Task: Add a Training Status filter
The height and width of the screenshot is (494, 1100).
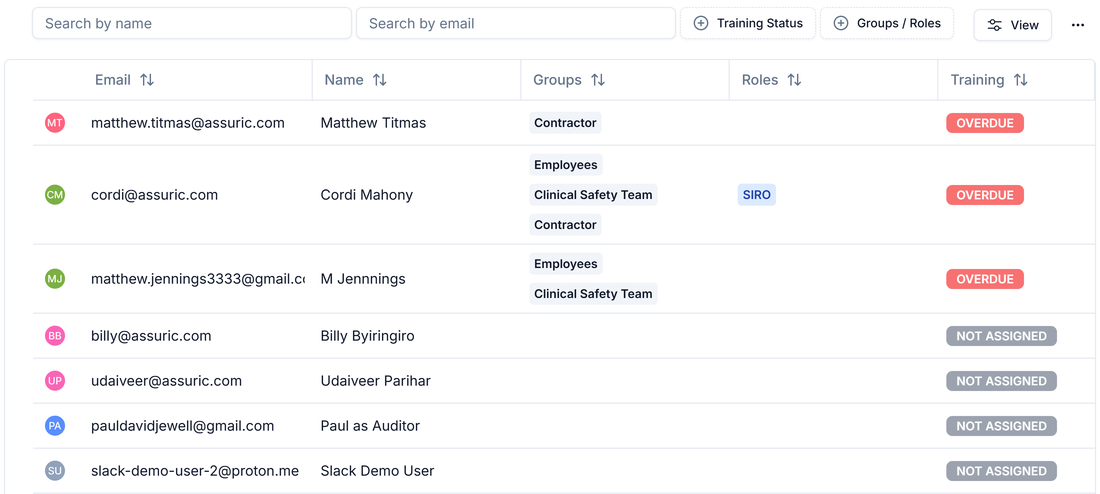Action: click(748, 23)
